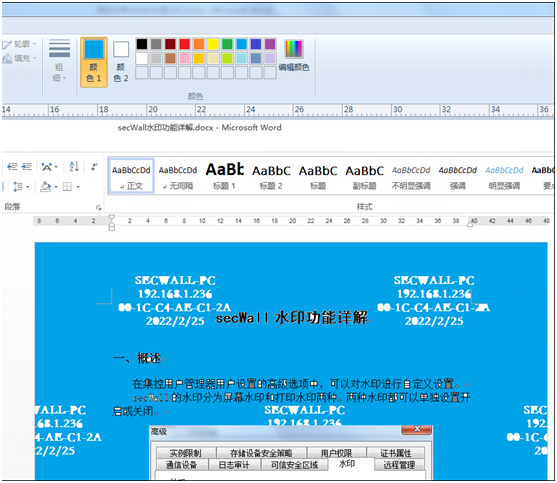Open the Outline (轮廓) dropdown in Paint
The width and height of the screenshot is (557, 483).
[20, 44]
